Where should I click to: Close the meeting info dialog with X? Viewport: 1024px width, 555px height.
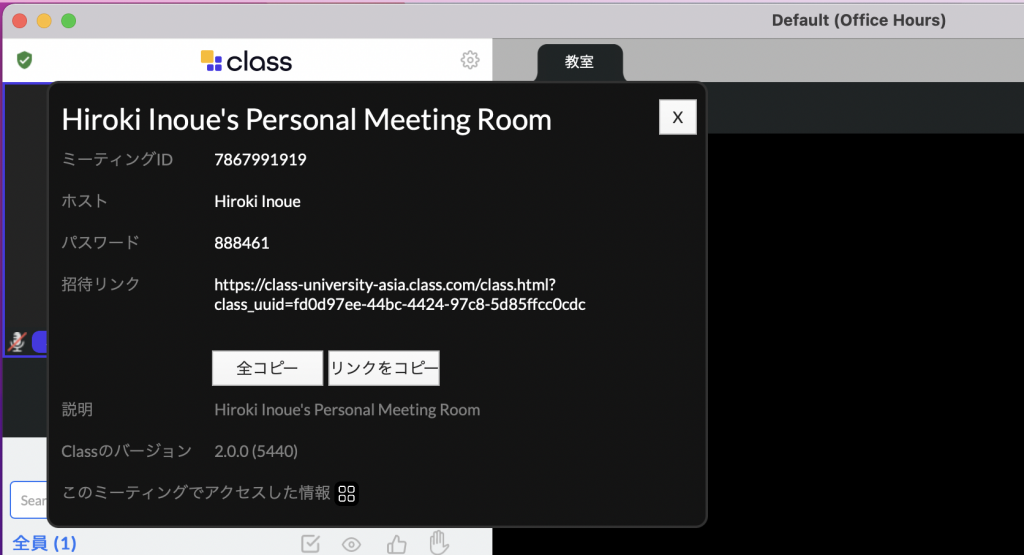678,118
